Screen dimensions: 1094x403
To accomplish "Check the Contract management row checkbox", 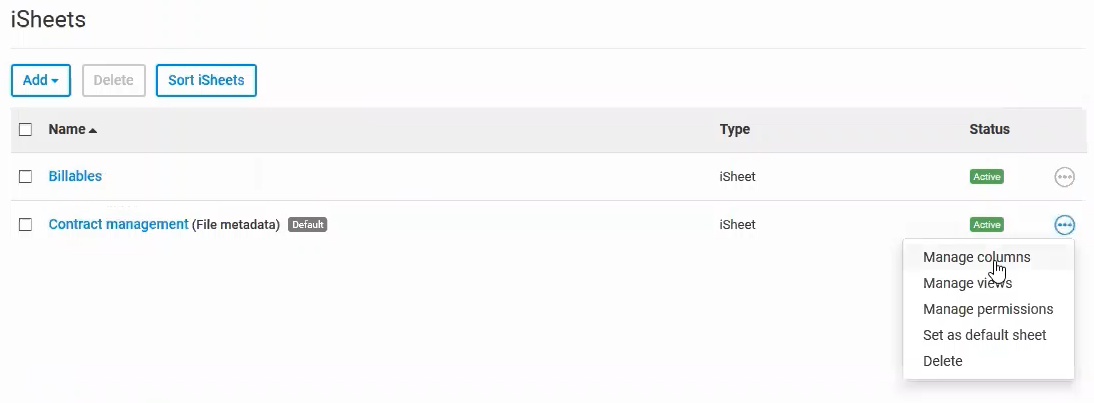I will (26, 225).
